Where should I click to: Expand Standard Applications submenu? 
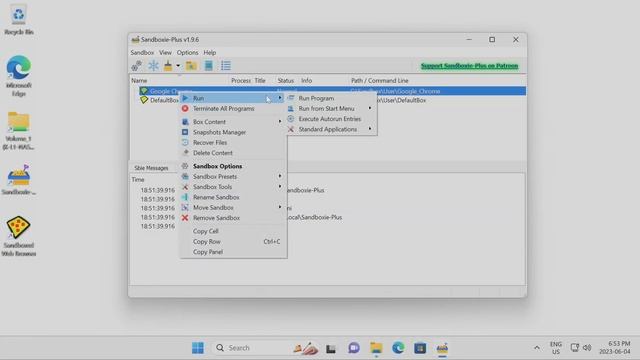331,129
